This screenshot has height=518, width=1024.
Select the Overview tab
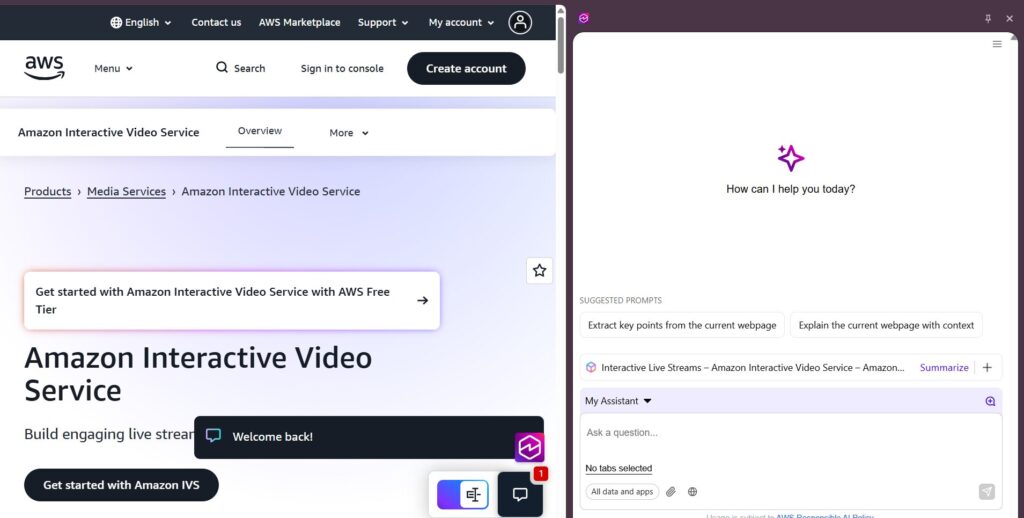point(260,131)
